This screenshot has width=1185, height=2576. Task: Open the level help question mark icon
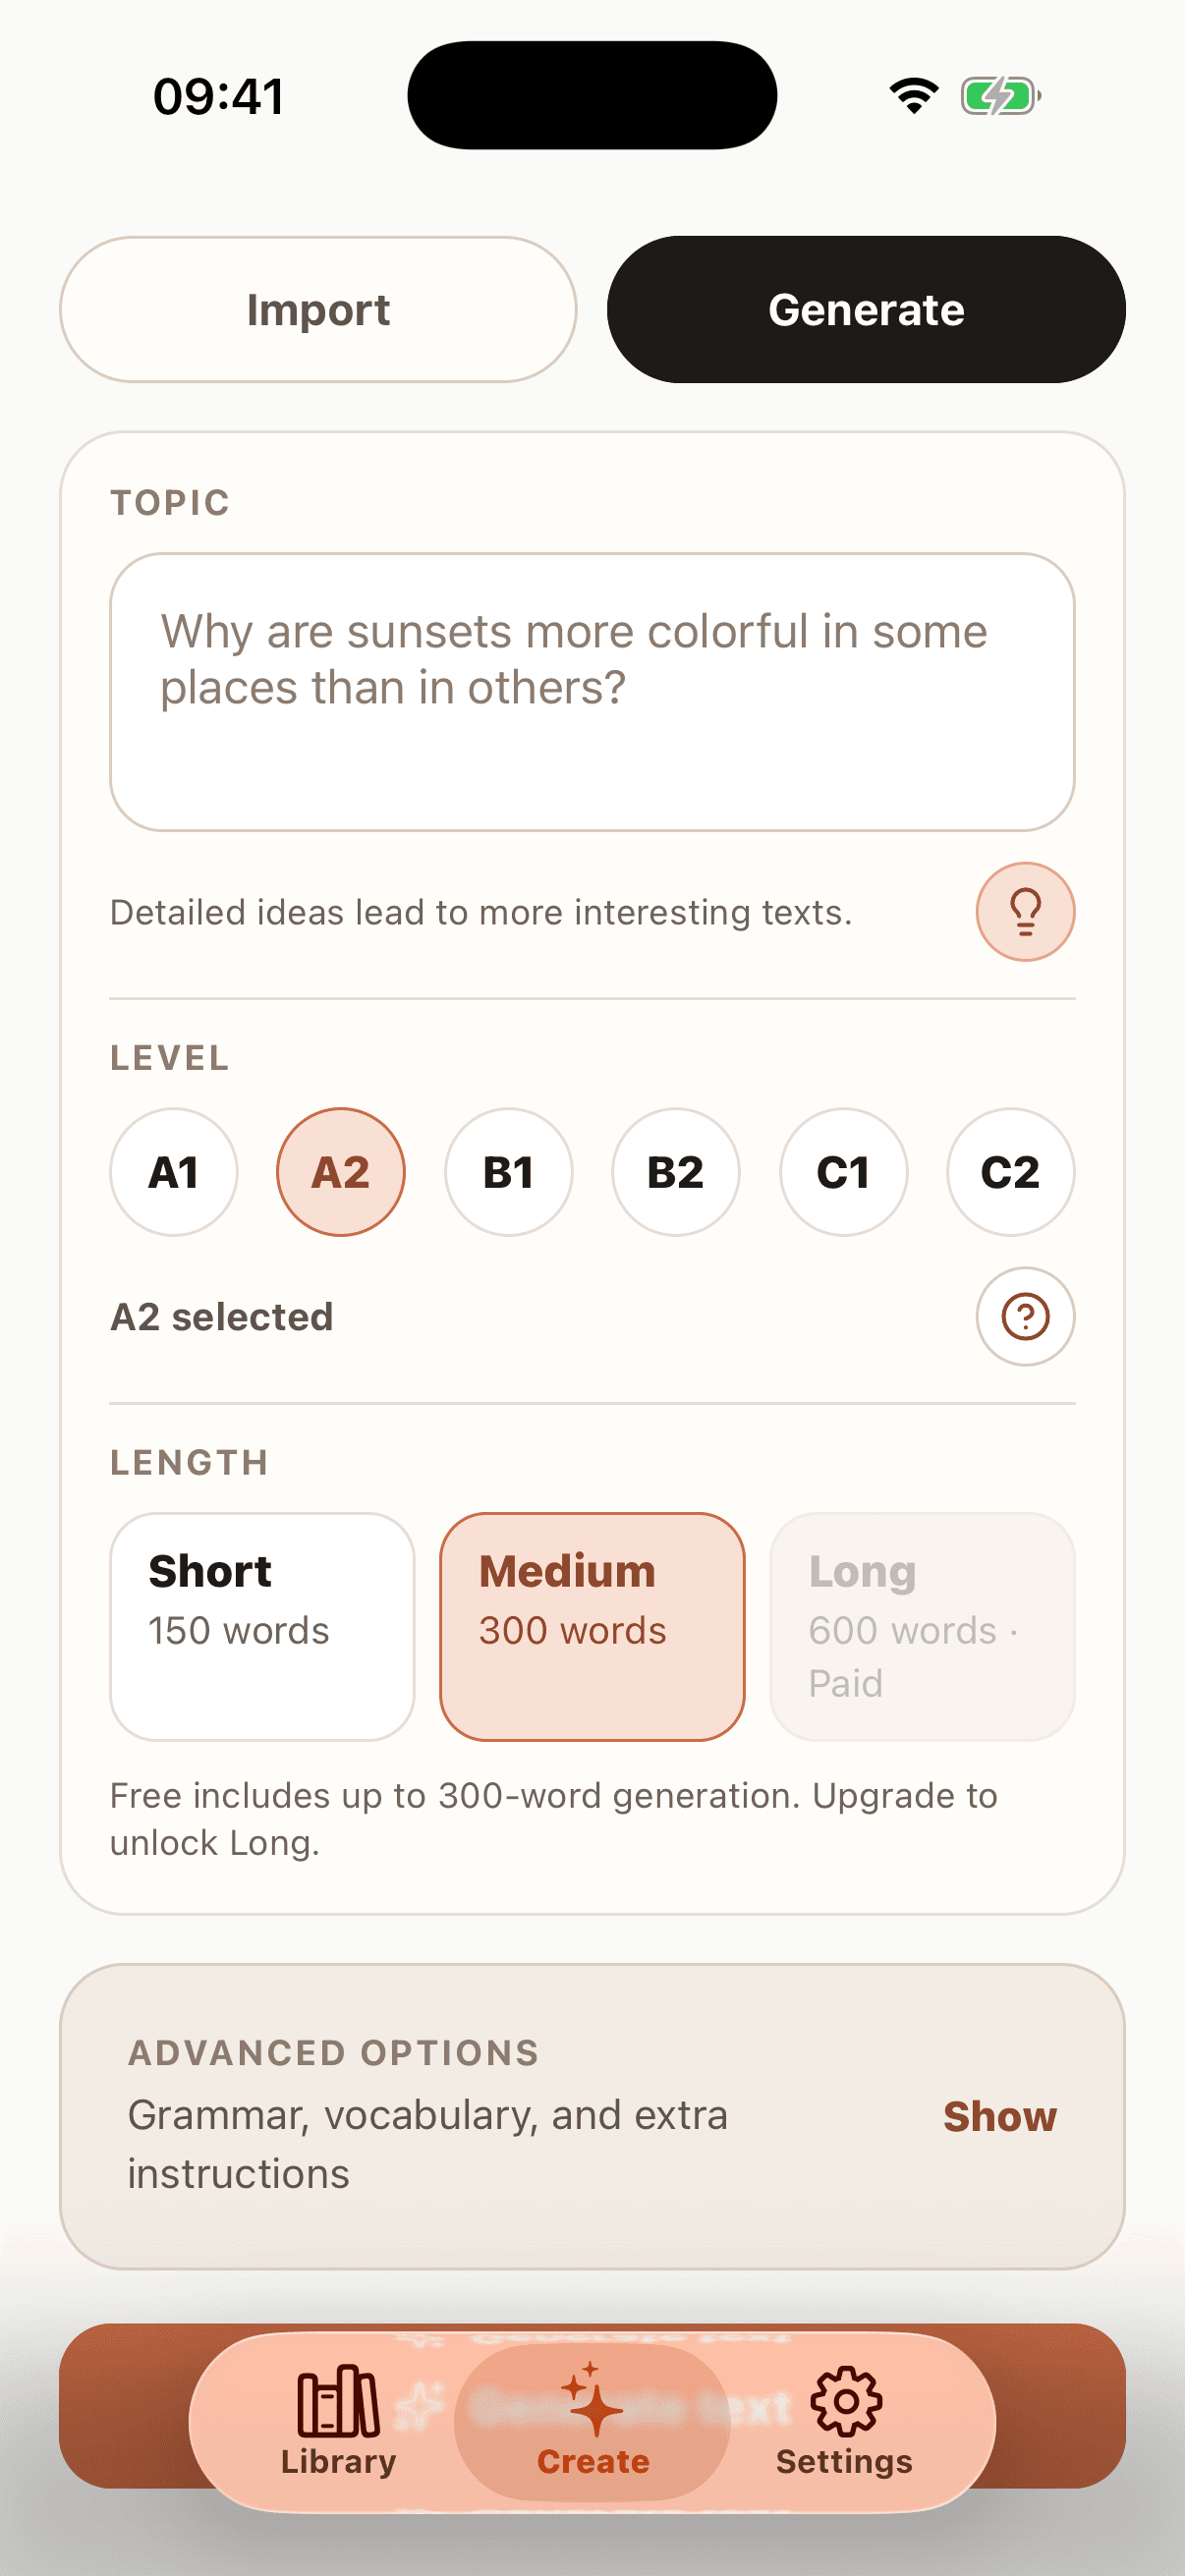pyautogui.click(x=1025, y=1317)
